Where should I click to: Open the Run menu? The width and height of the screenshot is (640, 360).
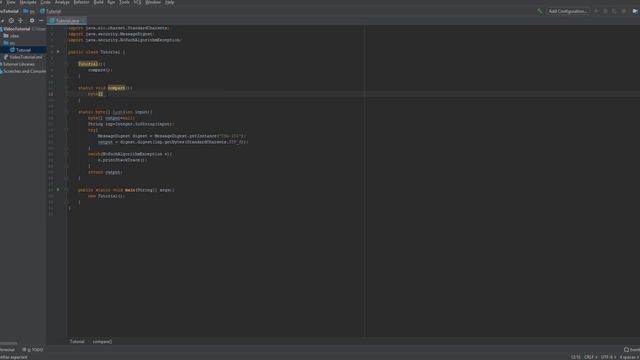click(x=111, y=2)
